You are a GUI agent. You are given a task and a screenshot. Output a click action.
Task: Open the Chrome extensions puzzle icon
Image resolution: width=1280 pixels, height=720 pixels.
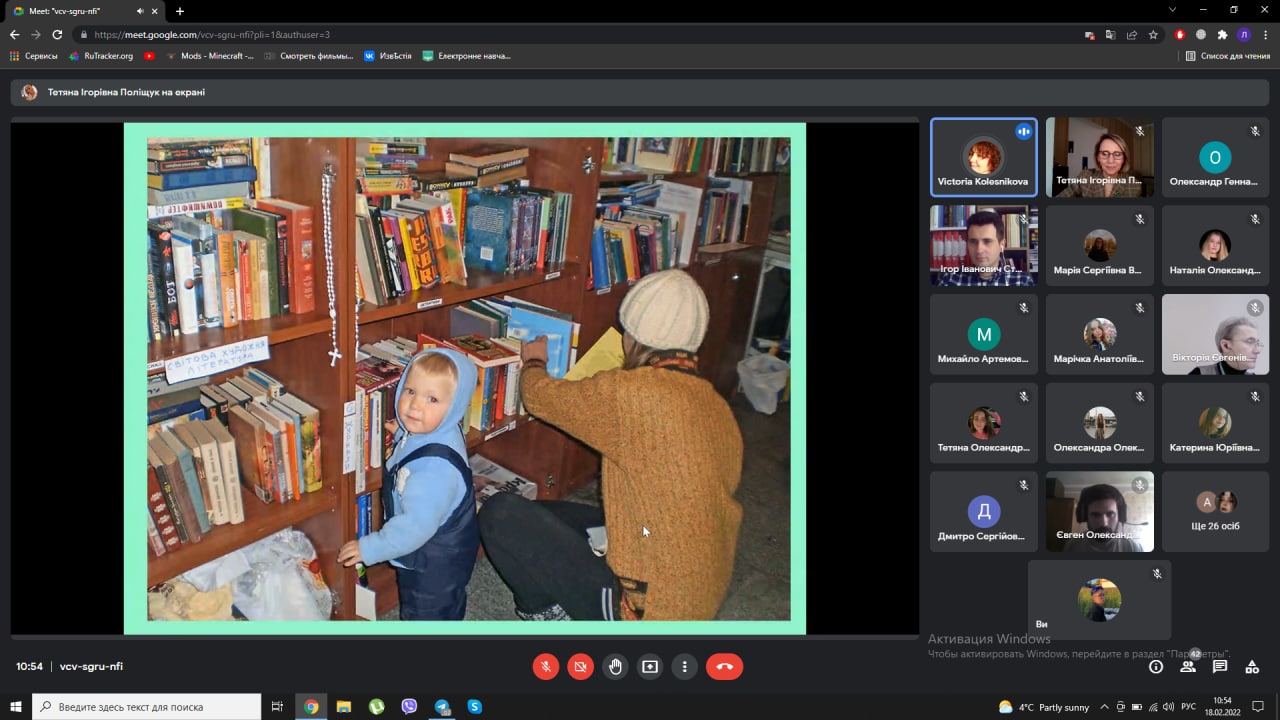click(1222, 34)
